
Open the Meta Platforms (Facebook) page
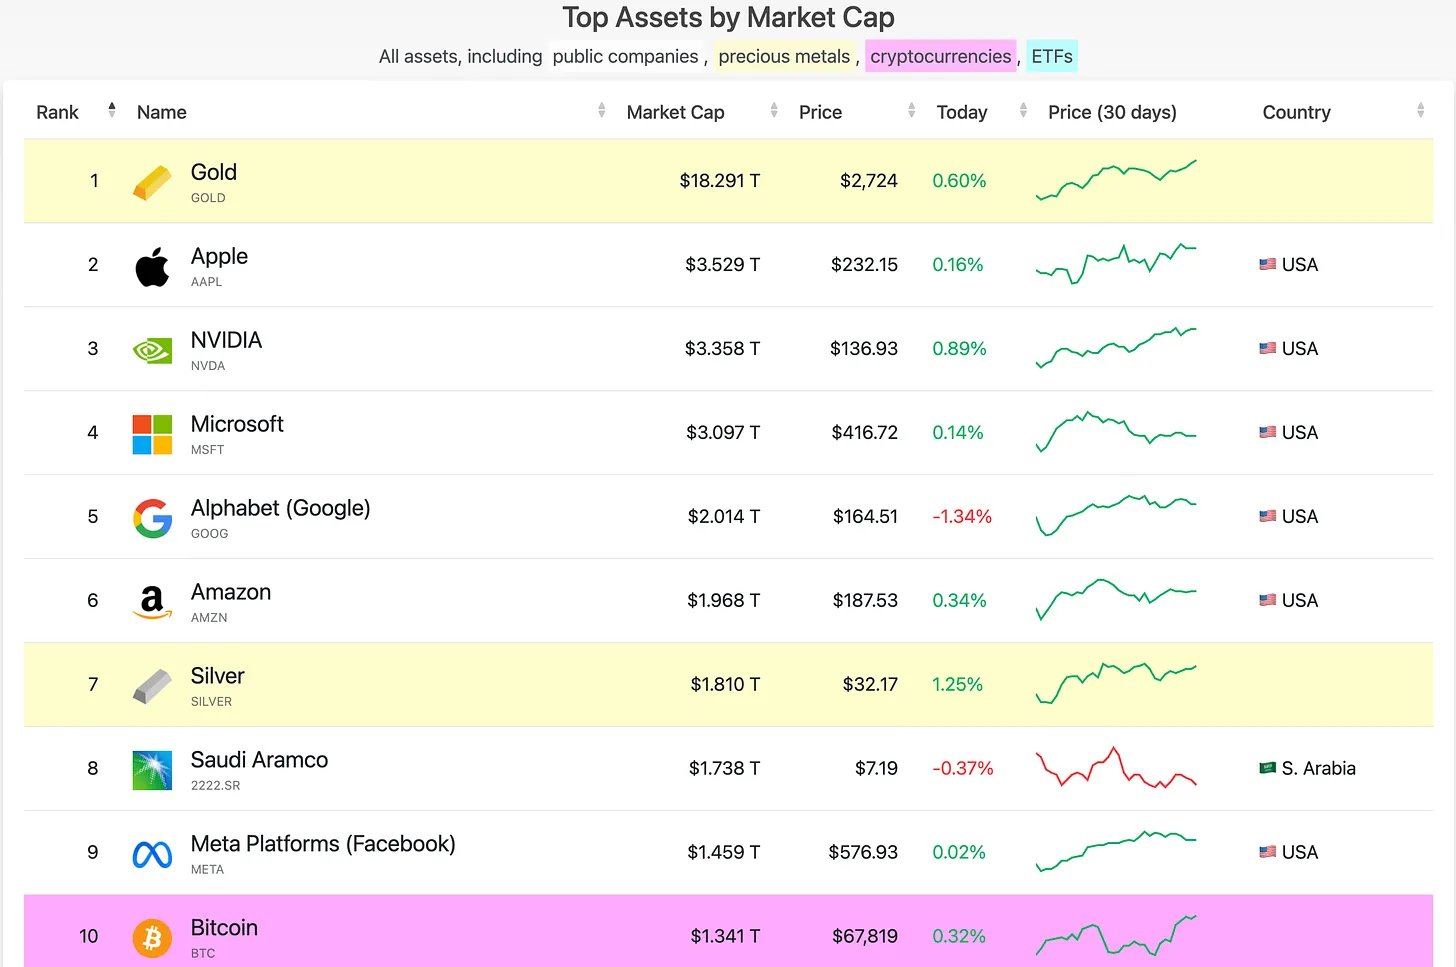(323, 844)
